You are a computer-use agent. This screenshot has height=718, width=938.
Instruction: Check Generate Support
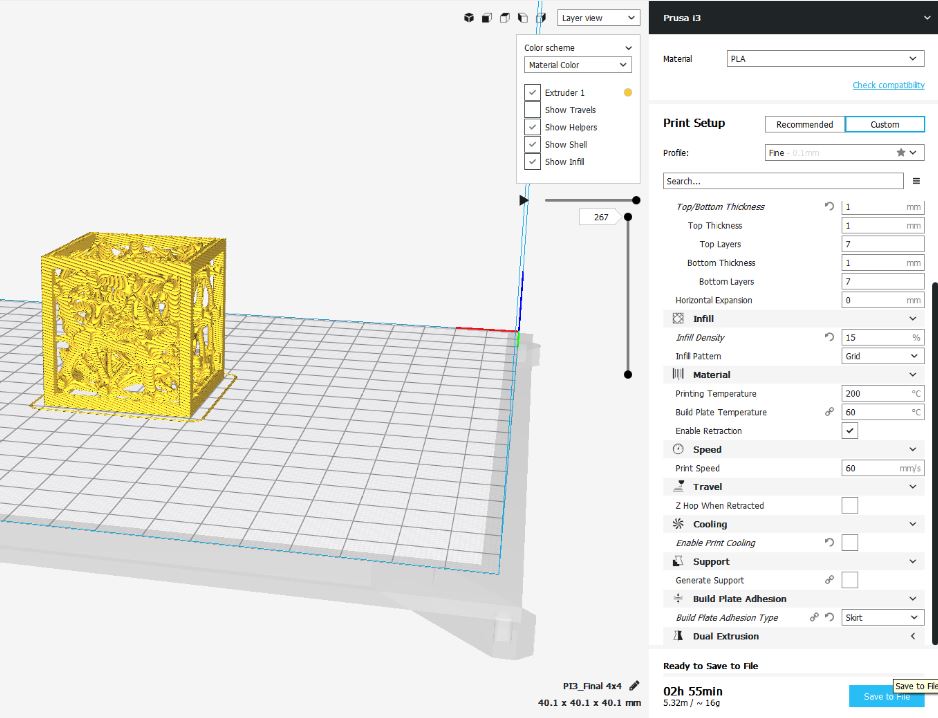pos(849,580)
